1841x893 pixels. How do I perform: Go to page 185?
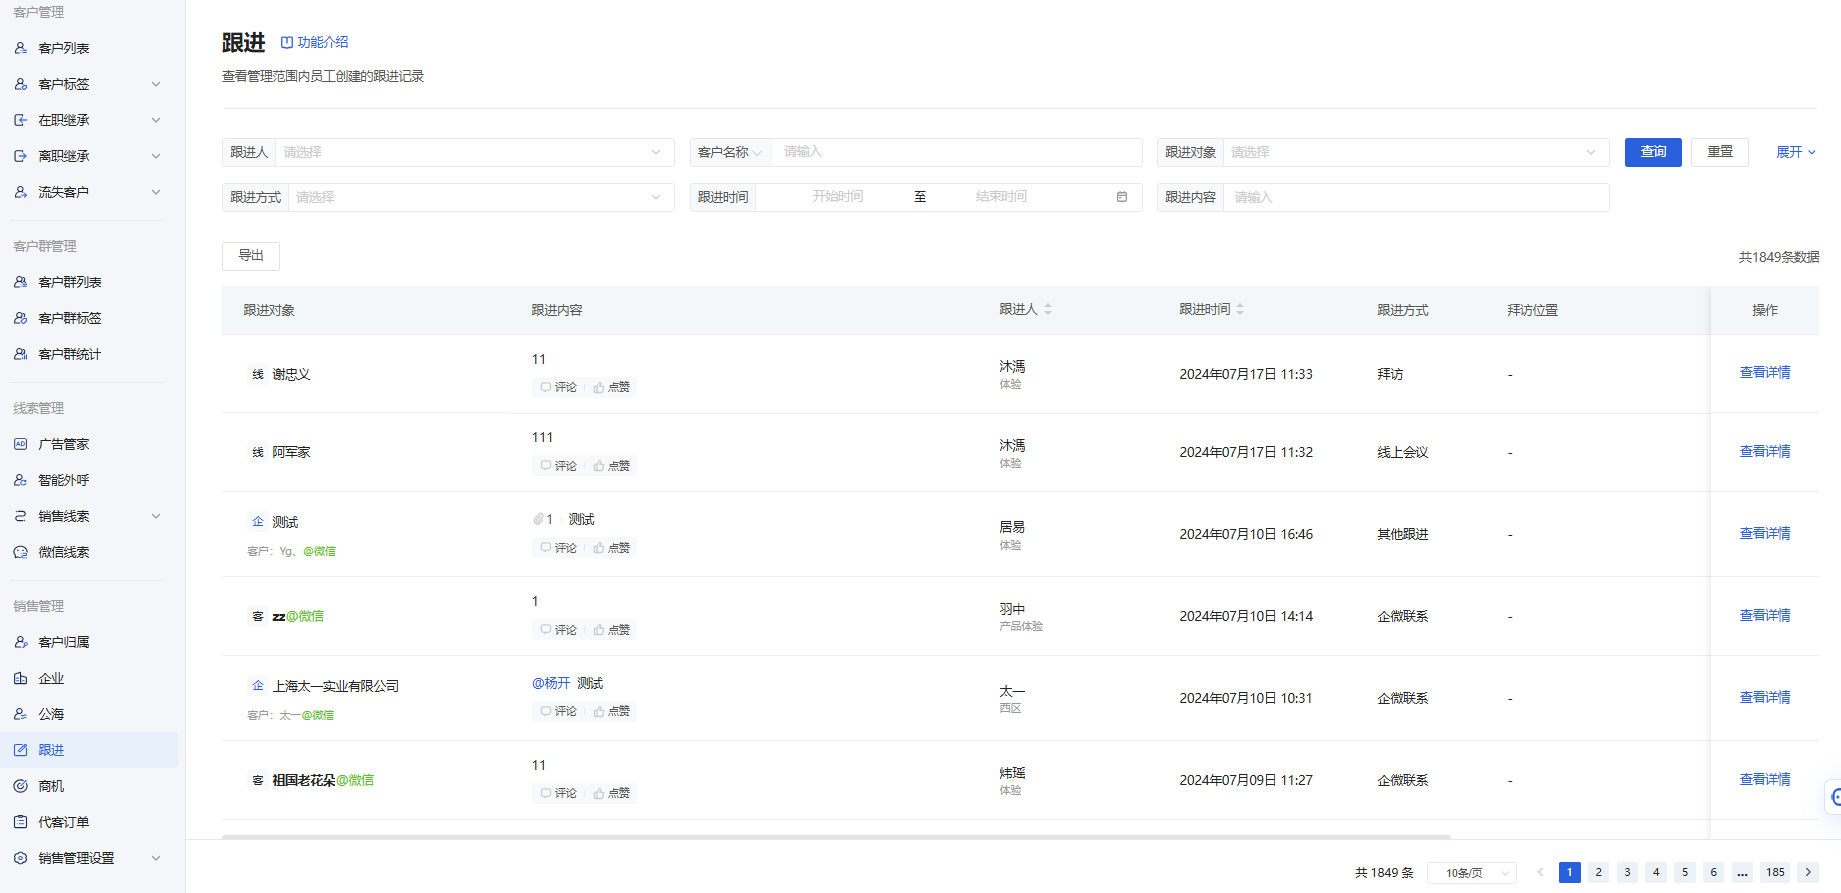[1775, 872]
